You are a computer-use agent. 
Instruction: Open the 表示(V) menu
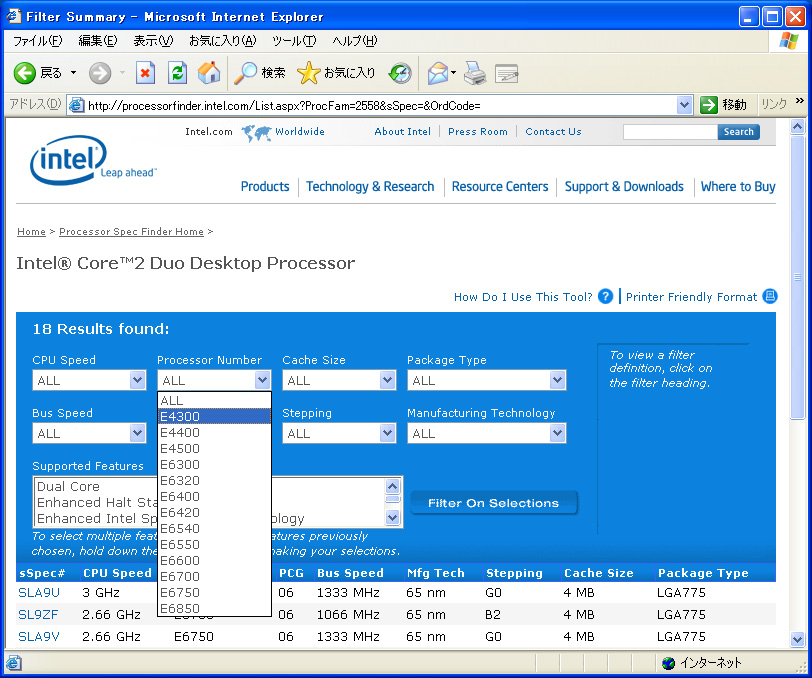tap(153, 41)
